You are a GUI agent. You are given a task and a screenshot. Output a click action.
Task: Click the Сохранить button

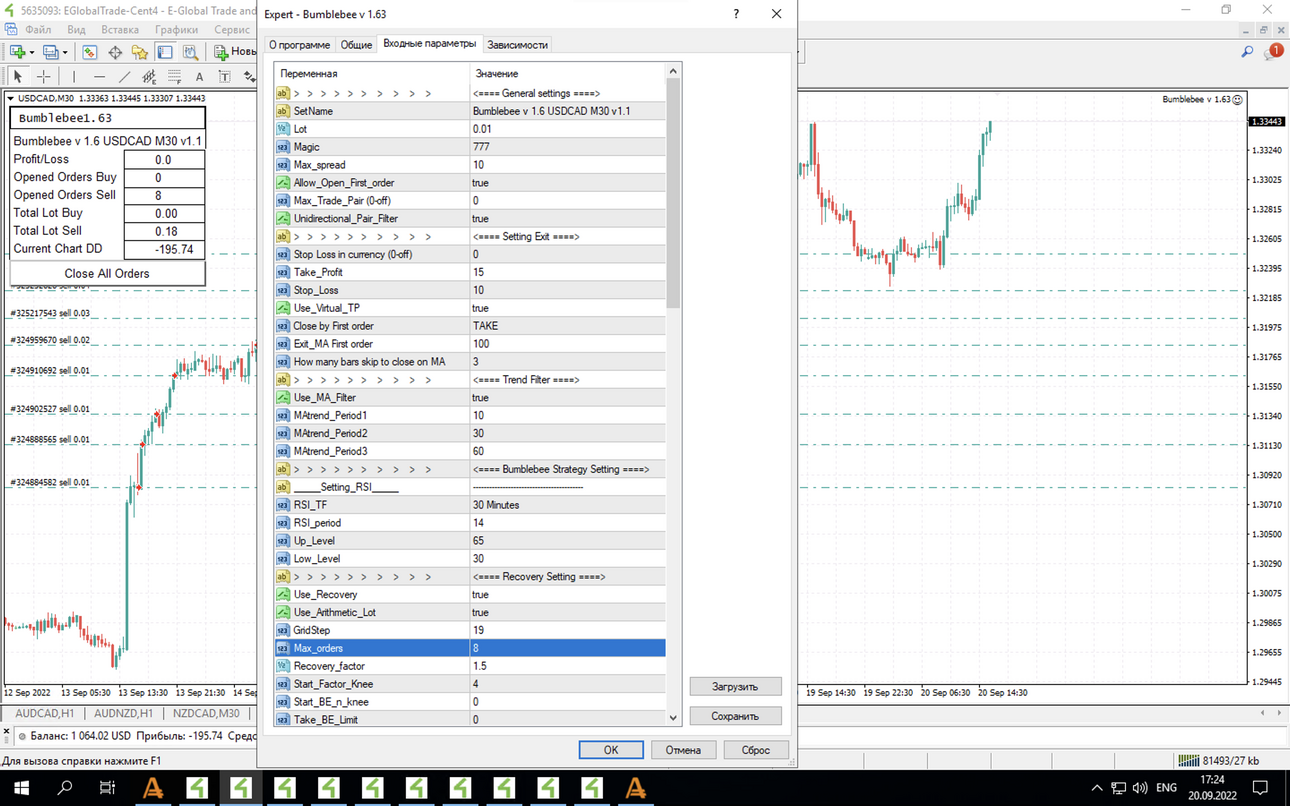coord(735,716)
